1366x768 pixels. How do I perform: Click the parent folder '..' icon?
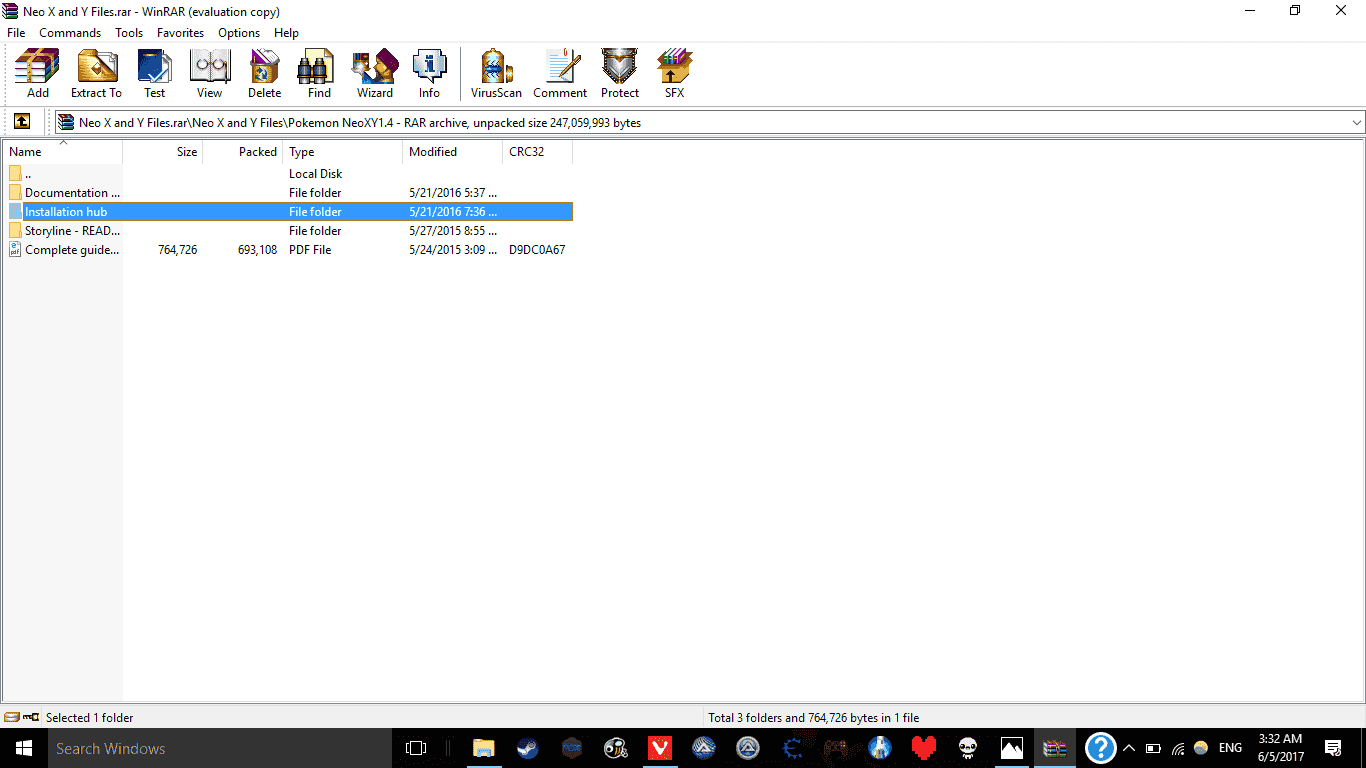coord(15,173)
